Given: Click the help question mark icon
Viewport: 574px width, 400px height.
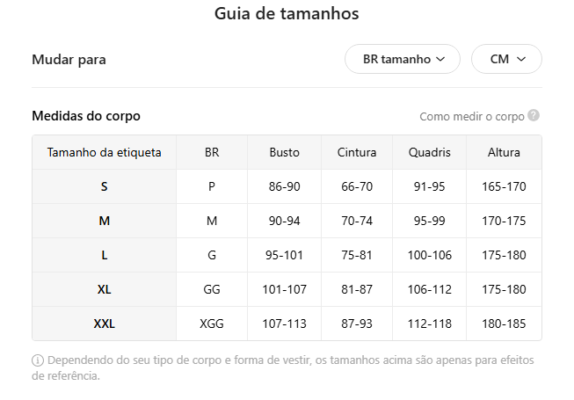Looking at the screenshot, I should (533, 116).
